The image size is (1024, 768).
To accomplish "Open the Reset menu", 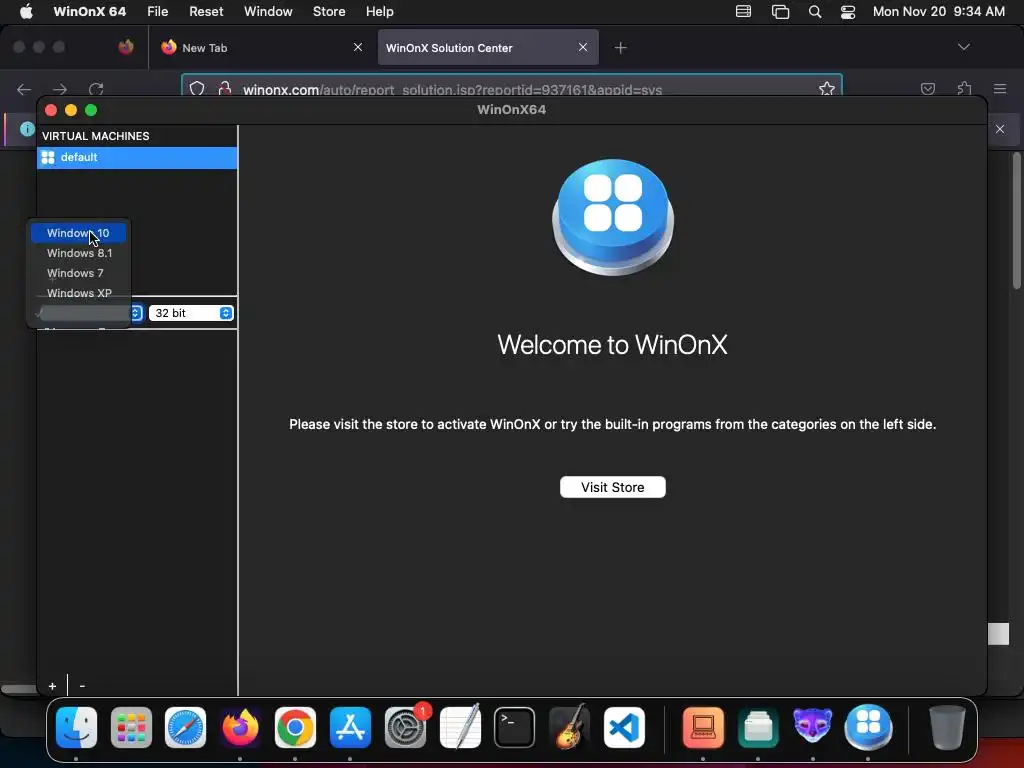I will pyautogui.click(x=206, y=12).
